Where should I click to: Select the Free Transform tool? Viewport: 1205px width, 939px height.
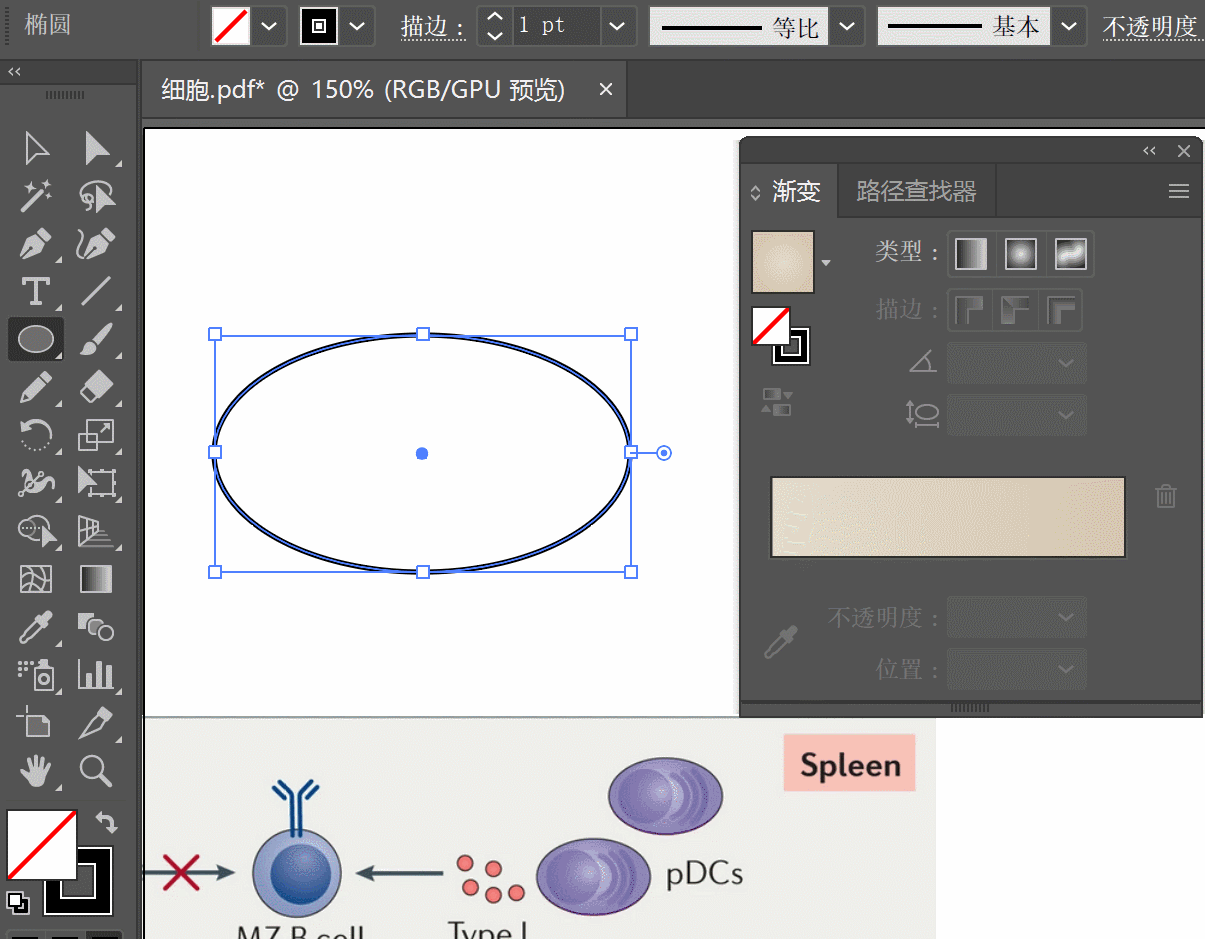(x=97, y=483)
